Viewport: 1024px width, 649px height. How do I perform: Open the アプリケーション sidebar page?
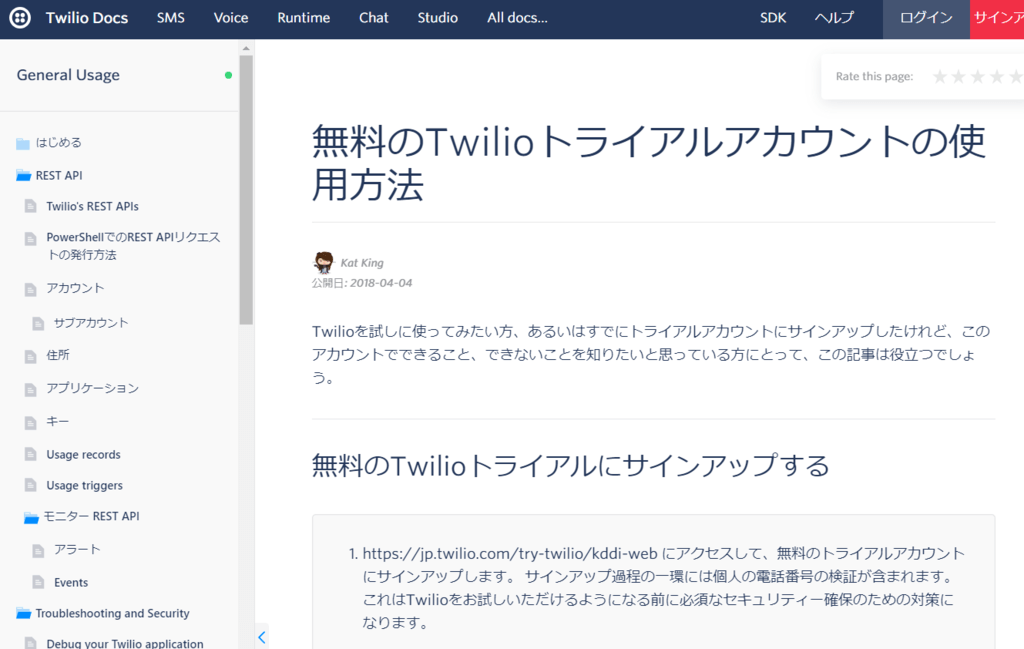click(93, 388)
